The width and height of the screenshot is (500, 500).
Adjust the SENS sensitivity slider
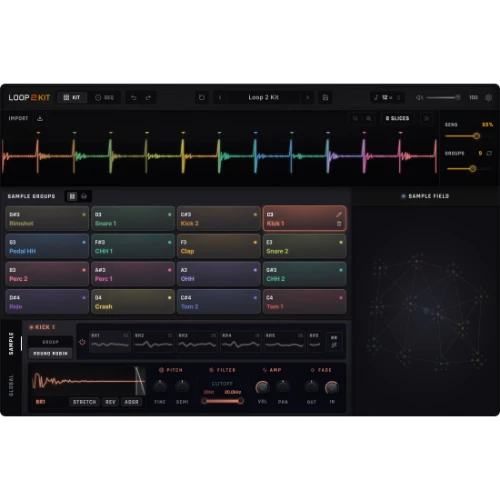[x=468, y=136]
